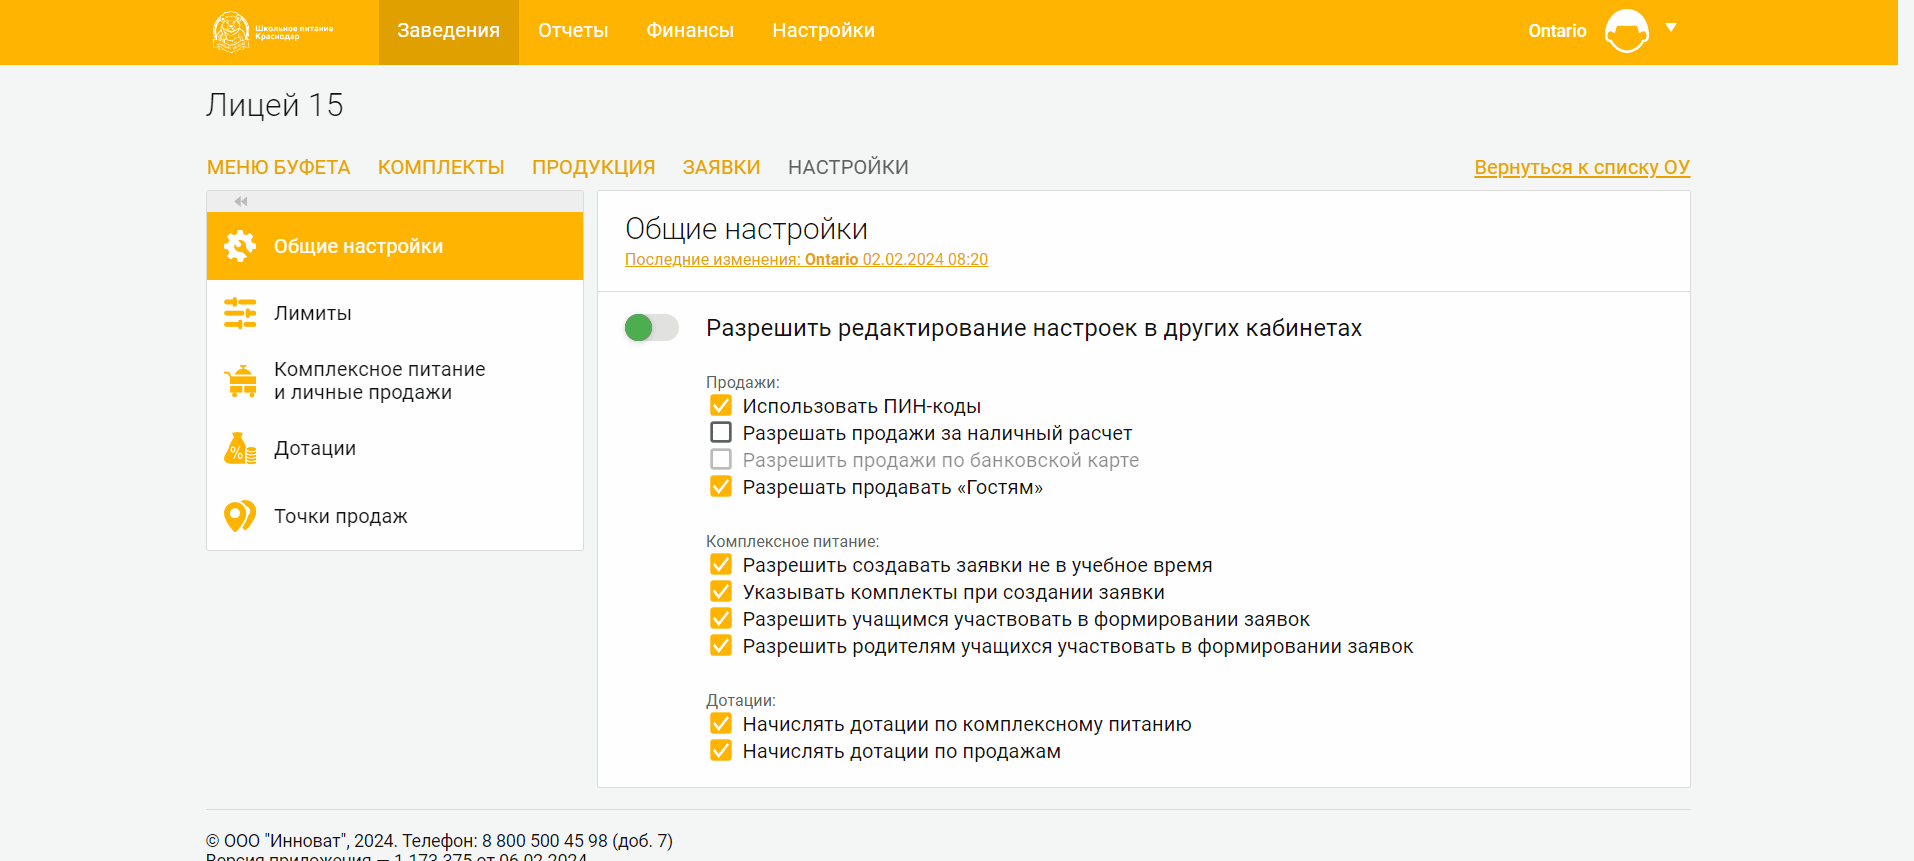Click the food cart icon for Комплексное питание
The image size is (1914, 861).
click(240, 381)
